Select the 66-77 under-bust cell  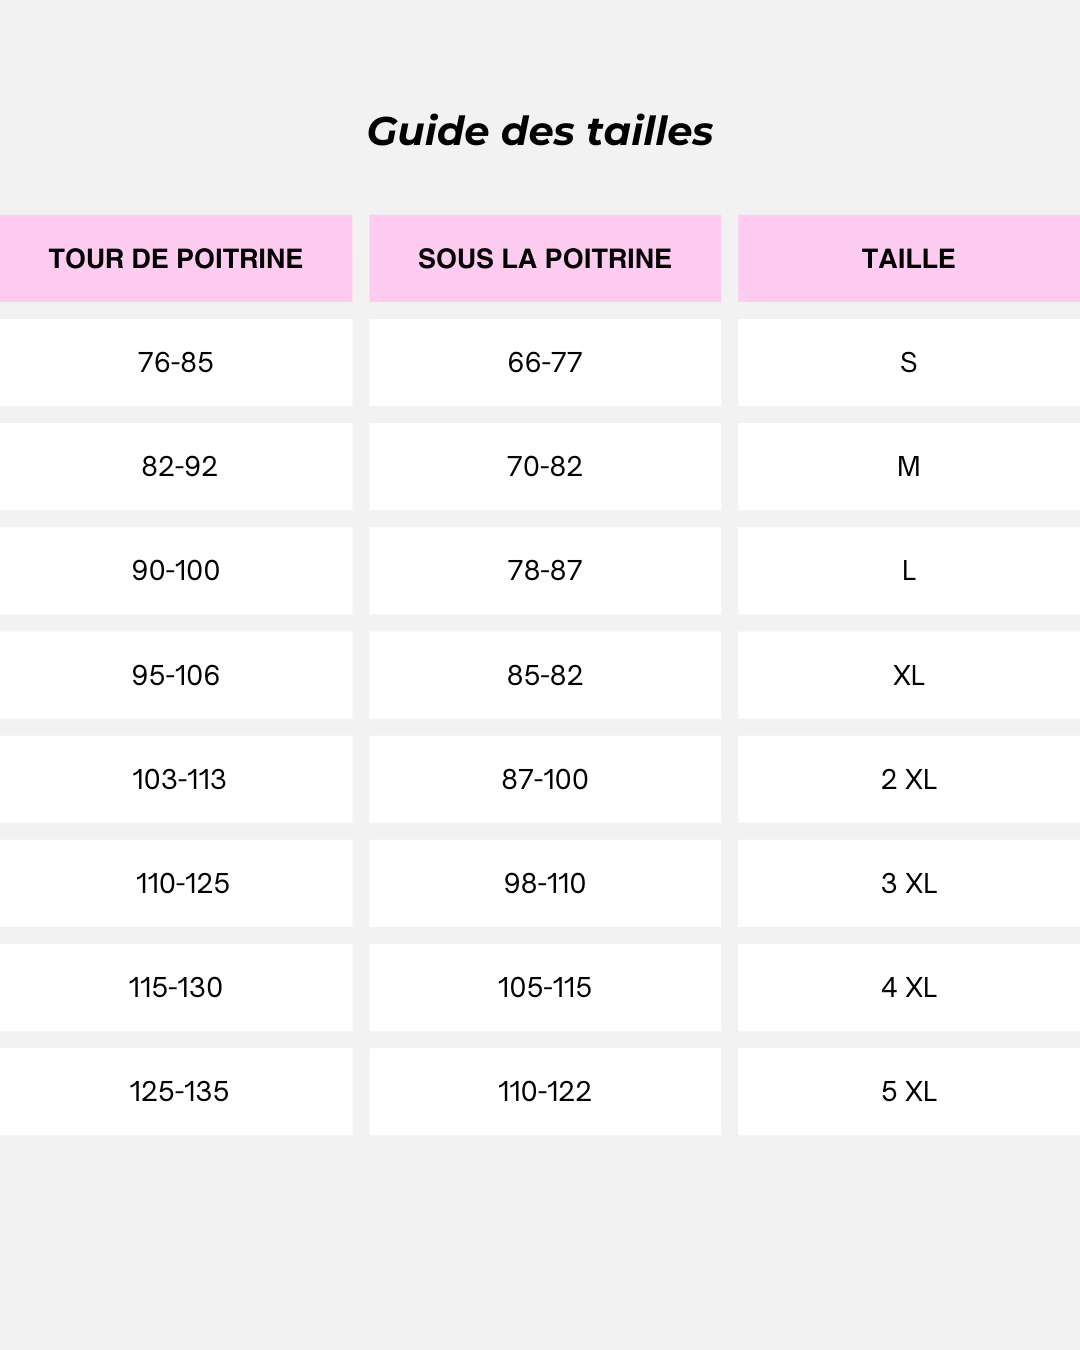pyautogui.click(x=545, y=362)
